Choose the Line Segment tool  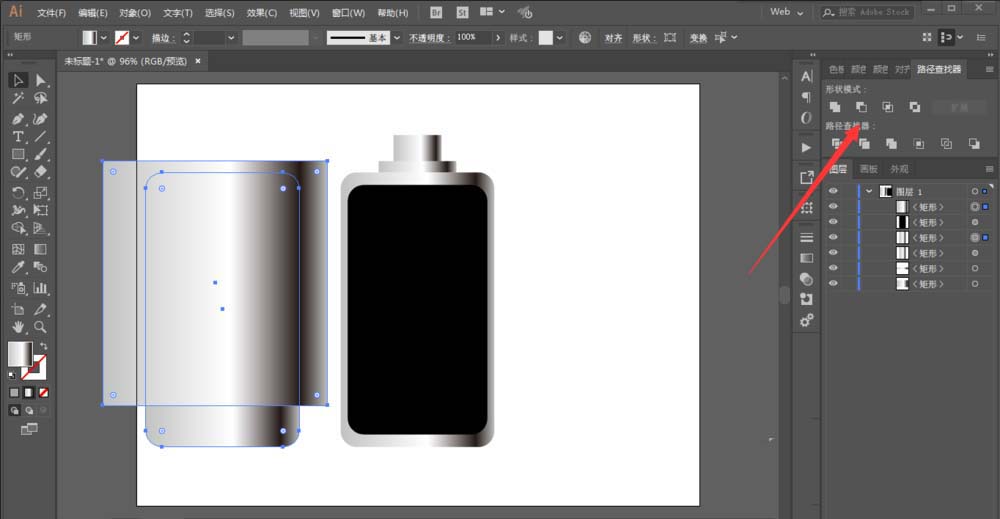tap(41, 136)
